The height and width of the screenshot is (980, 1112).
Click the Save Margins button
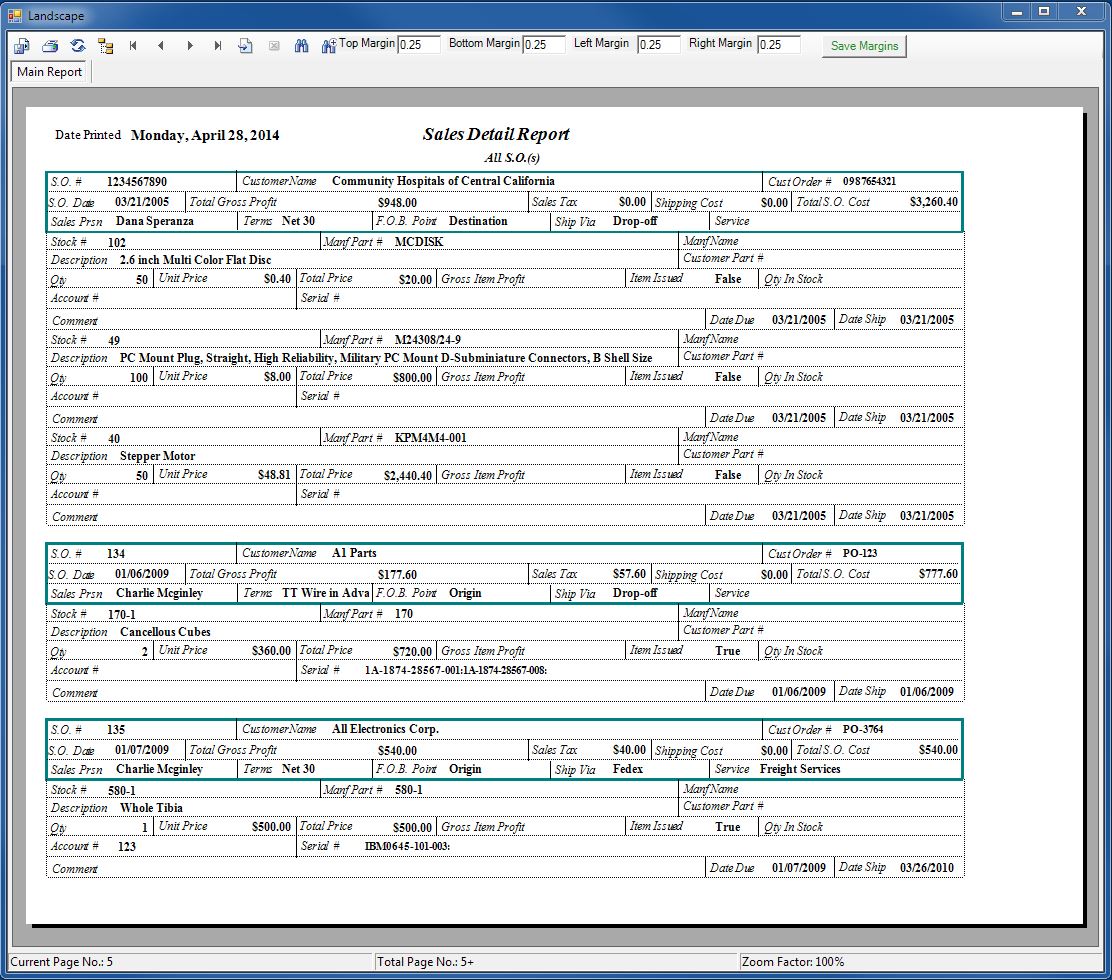[864, 46]
